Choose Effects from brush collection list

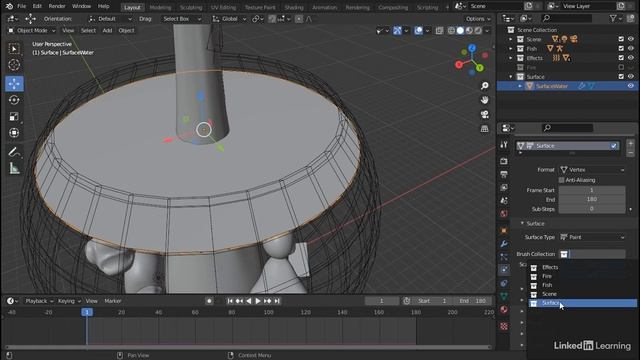[x=582, y=267]
